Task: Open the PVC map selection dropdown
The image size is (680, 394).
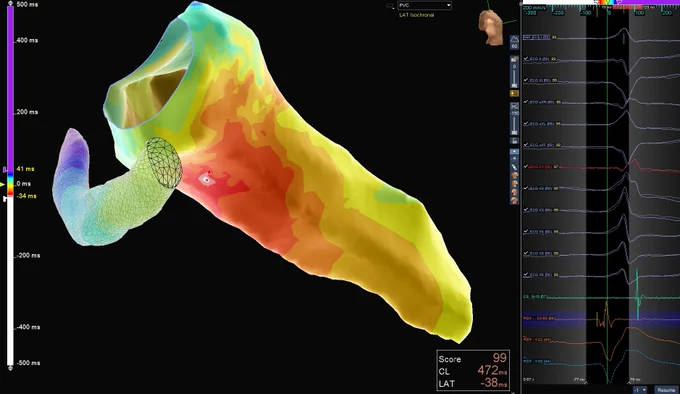Action: 425,6
